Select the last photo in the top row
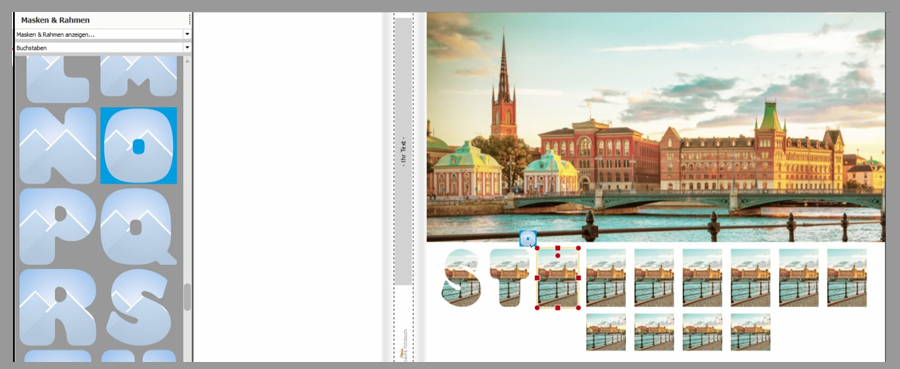Image resolution: width=900 pixels, height=369 pixels. point(847,277)
